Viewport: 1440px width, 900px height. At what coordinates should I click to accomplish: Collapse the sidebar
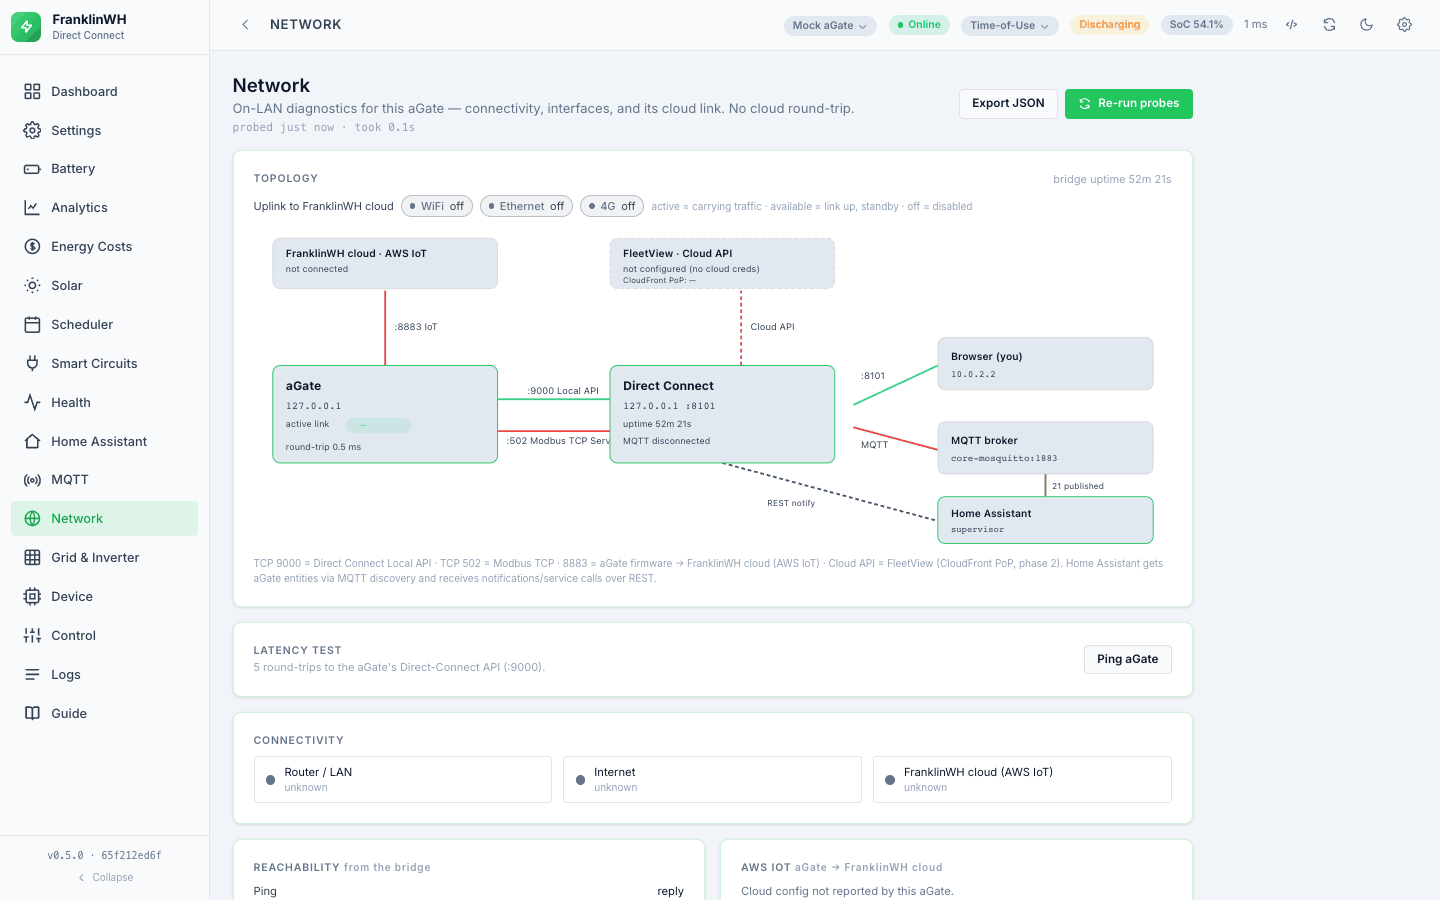pyautogui.click(x=105, y=878)
